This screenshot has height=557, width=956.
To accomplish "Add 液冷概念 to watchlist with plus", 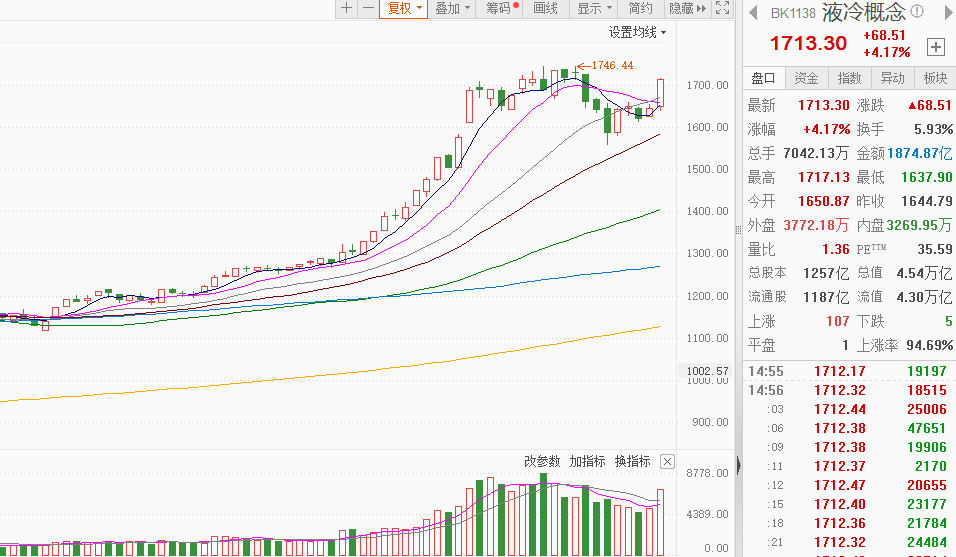I will 936,47.
